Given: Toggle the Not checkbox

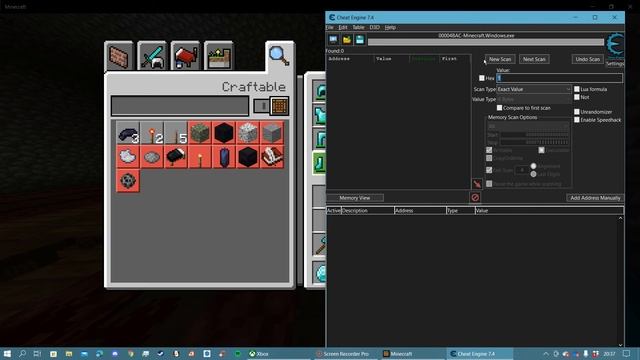Looking at the screenshot, I should (577, 97).
